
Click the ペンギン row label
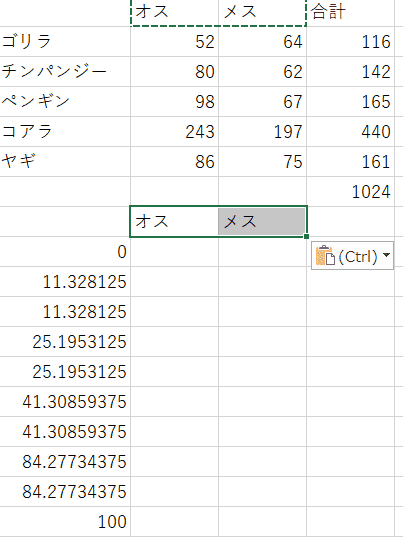pos(65,102)
